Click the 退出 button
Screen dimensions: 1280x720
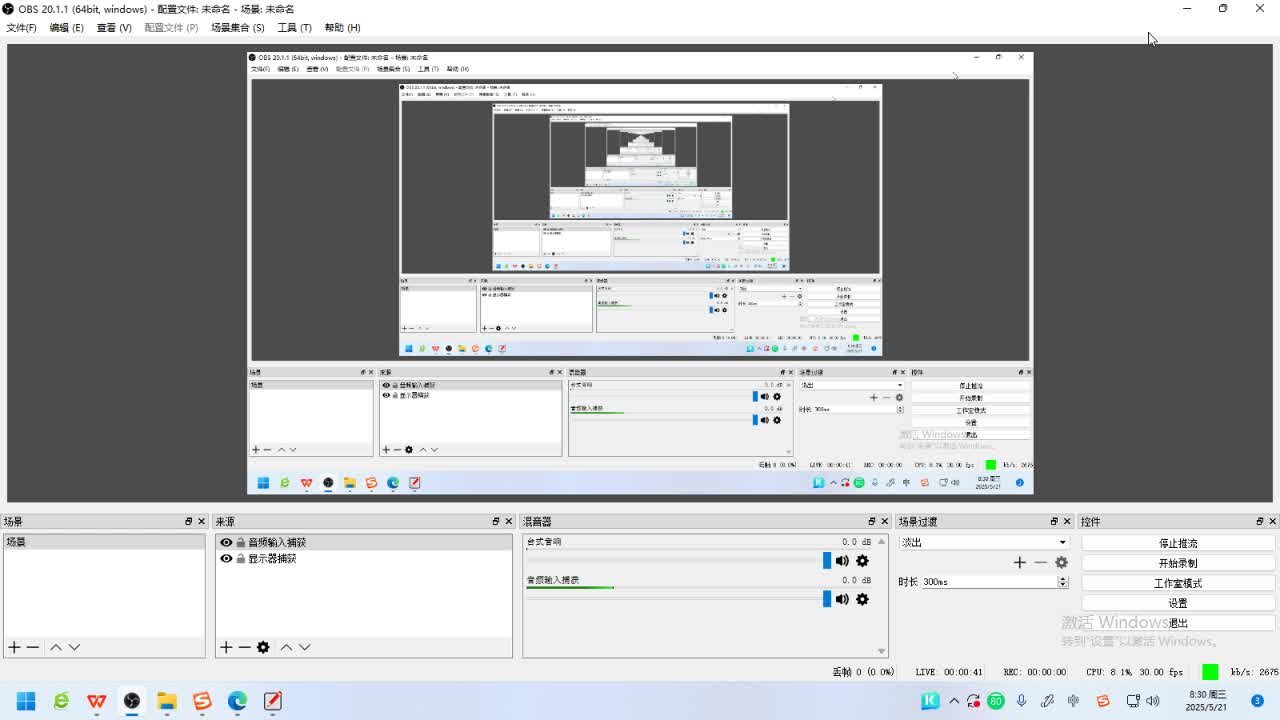pos(1178,623)
